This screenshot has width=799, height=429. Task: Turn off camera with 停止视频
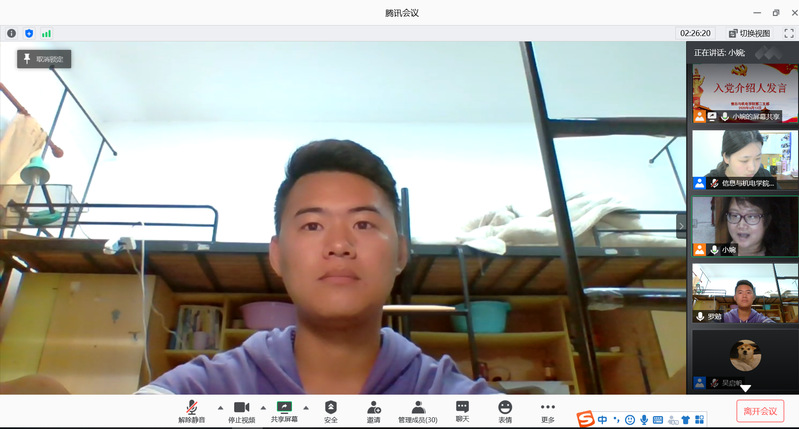(x=241, y=411)
